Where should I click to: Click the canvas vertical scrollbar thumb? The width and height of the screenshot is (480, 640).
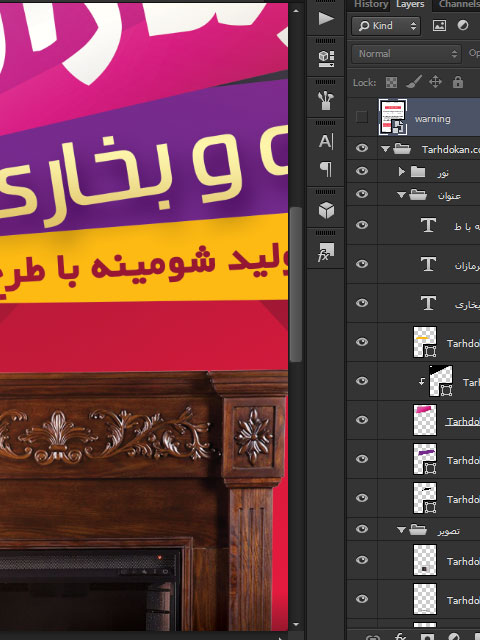coord(296,284)
